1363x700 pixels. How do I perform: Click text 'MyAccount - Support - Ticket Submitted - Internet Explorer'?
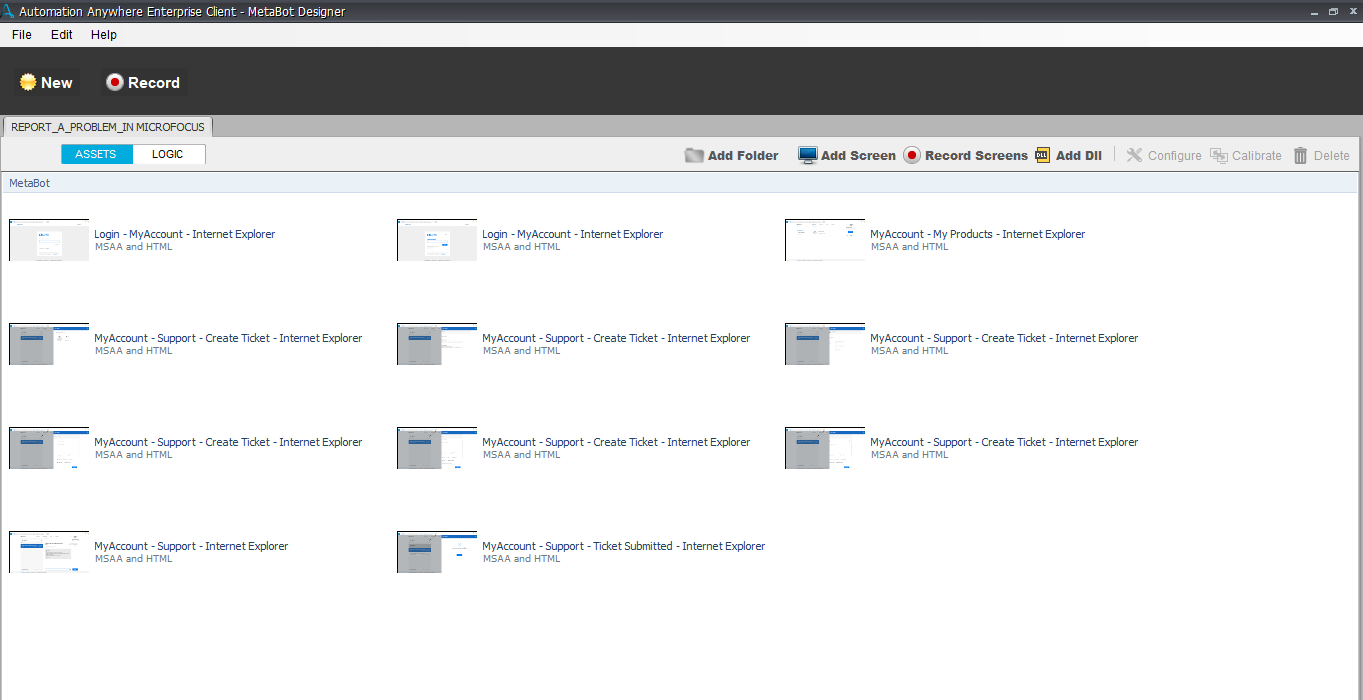point(623,546)
